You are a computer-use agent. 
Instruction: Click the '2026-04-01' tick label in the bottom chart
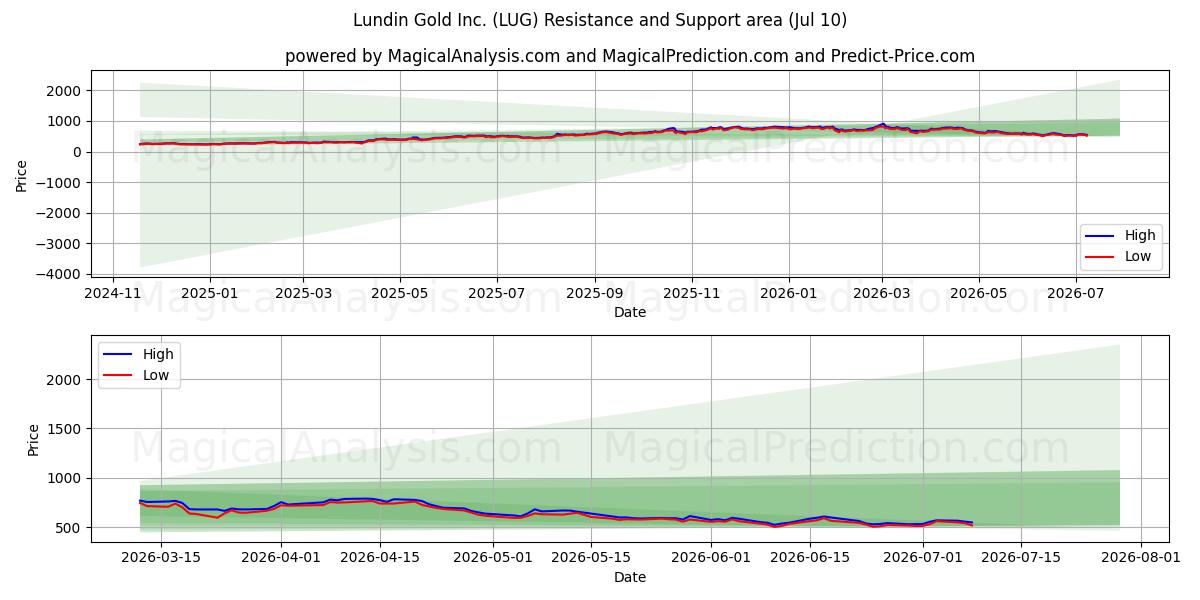(x=281, y=558)
